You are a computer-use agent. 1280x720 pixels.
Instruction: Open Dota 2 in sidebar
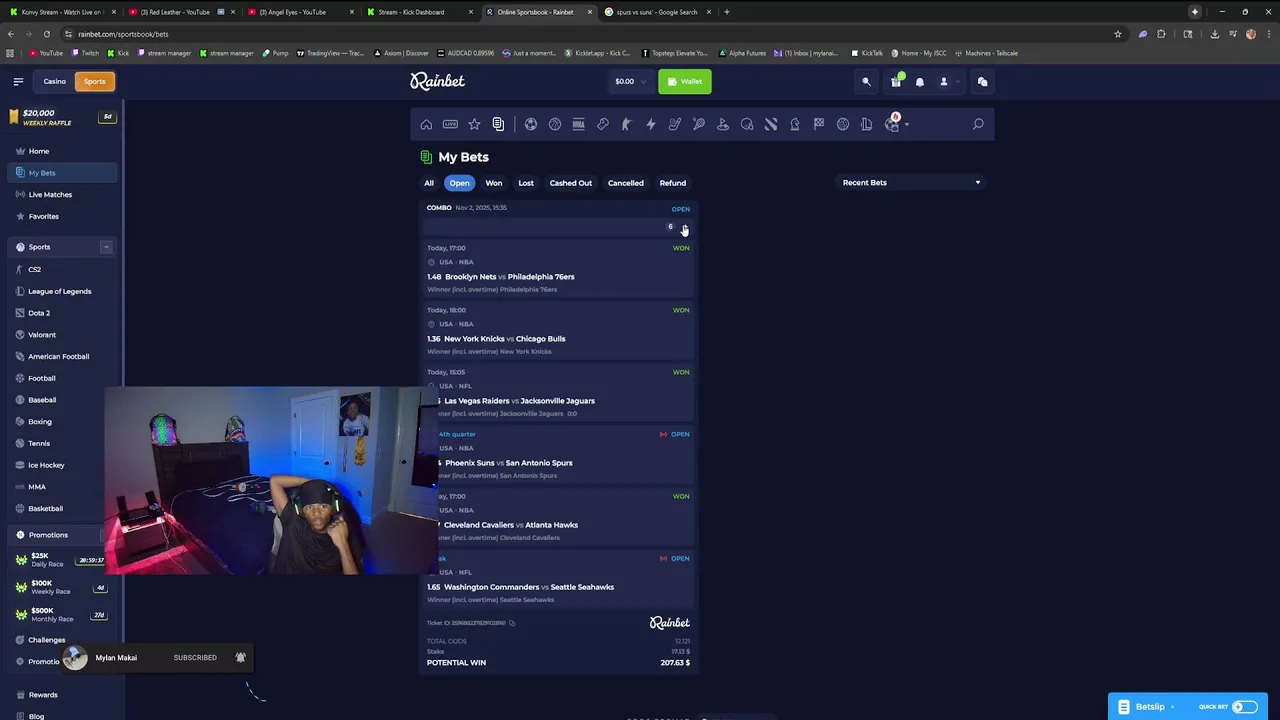click(62, 313)
